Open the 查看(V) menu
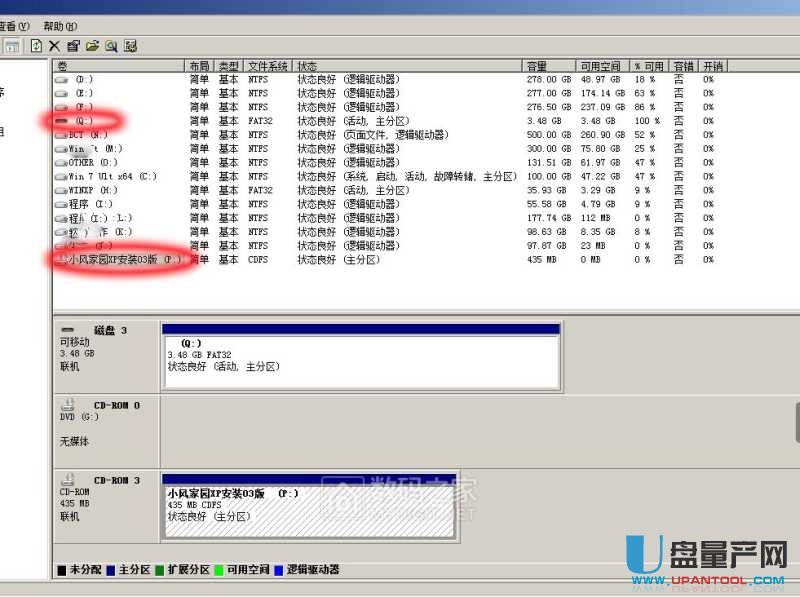The width and height of the screenshot is (800, 597). (14, 25)
